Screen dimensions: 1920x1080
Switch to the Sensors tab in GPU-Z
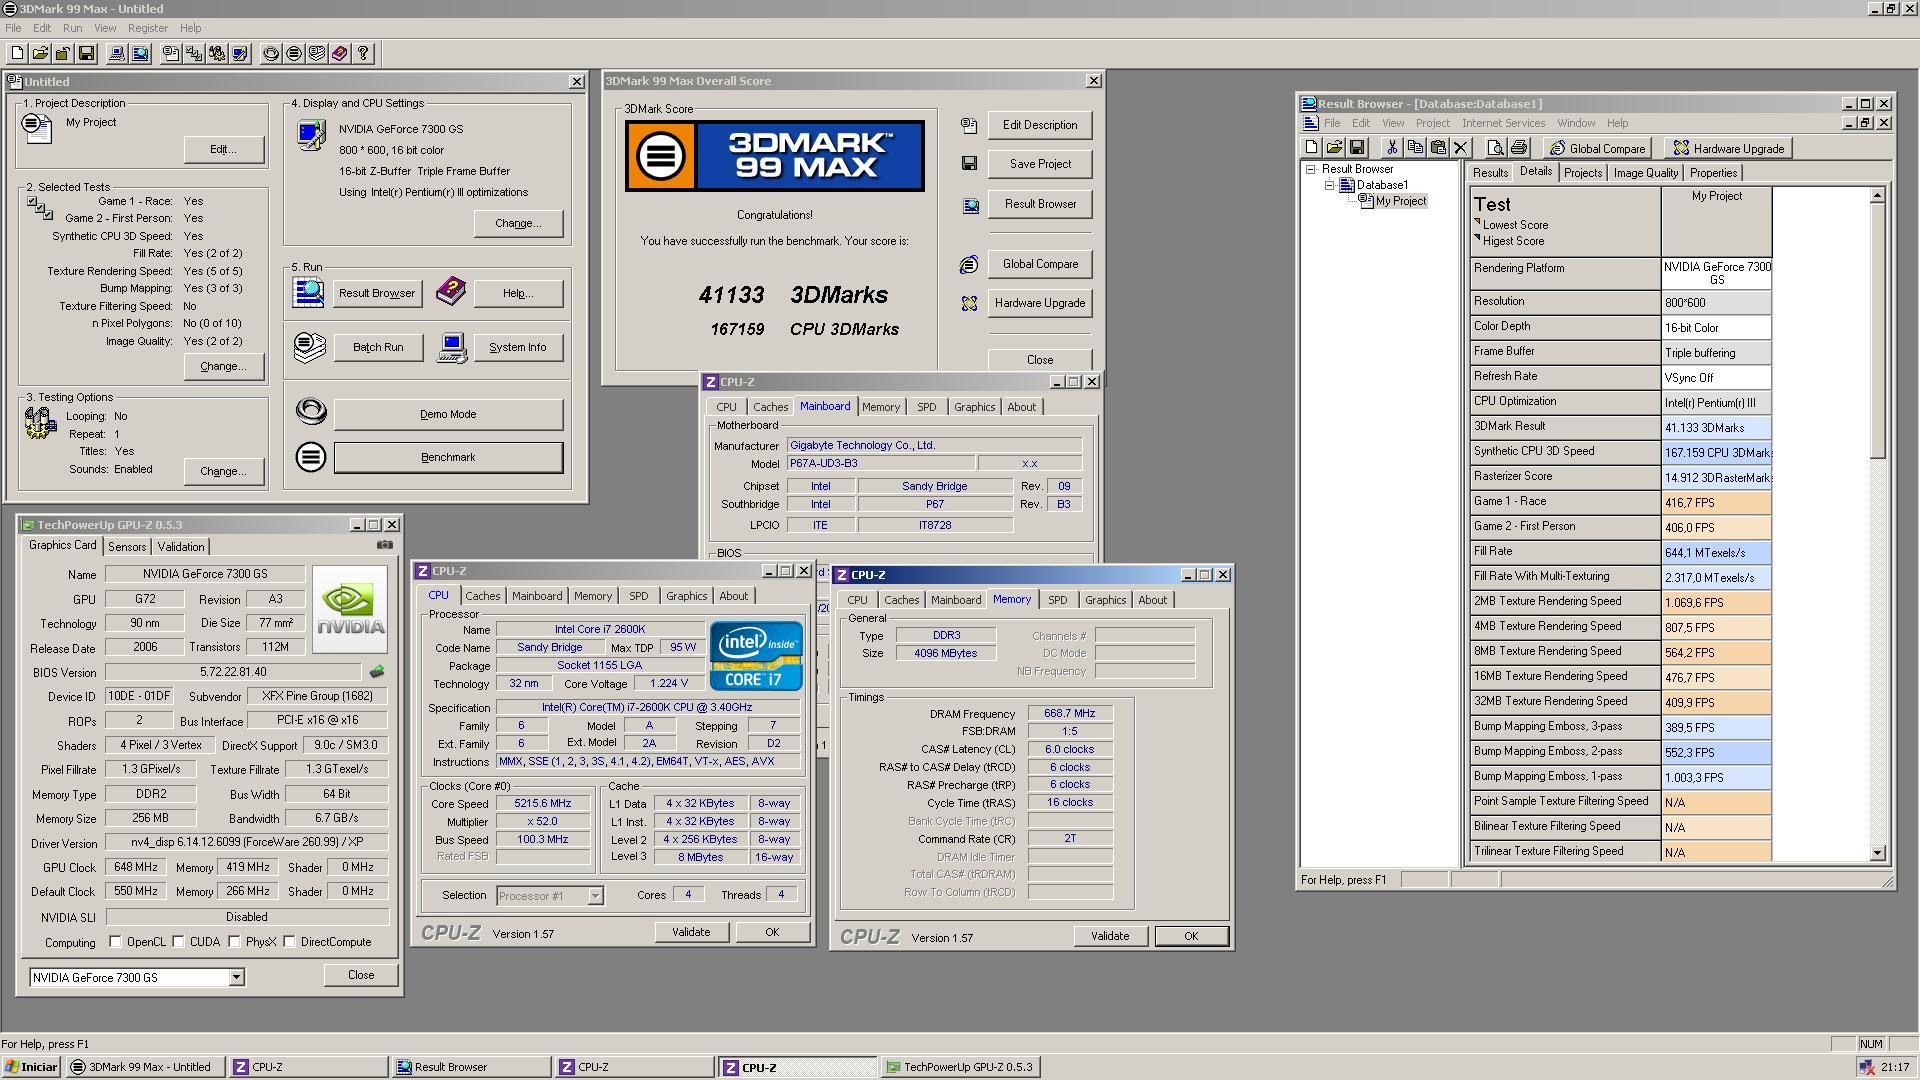pyautogui.click(x=127, y=546)
